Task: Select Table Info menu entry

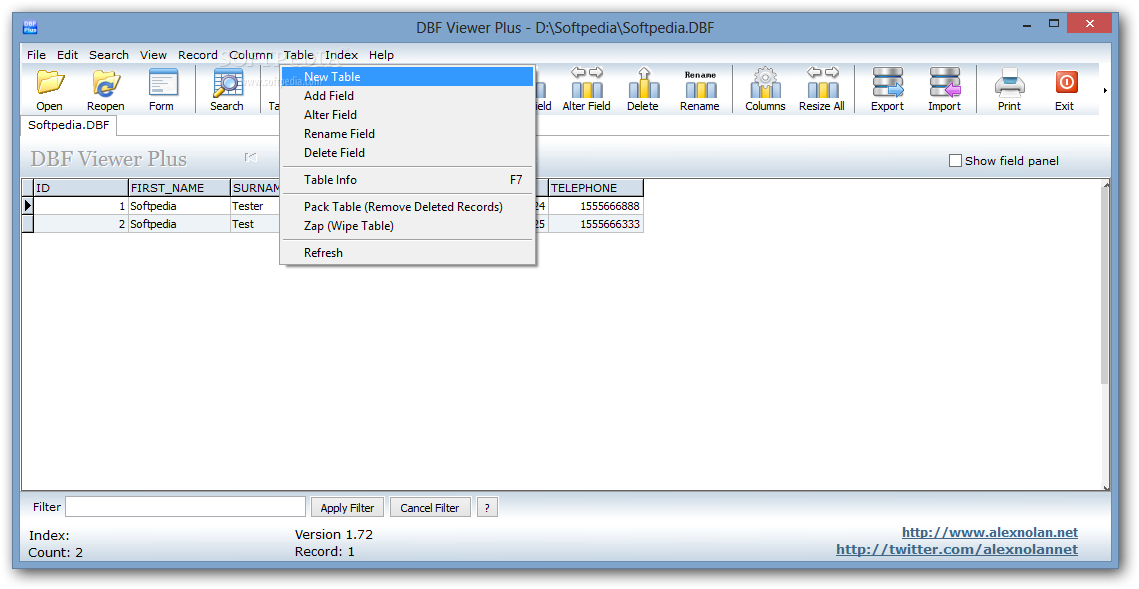Action: click(408, 179)
